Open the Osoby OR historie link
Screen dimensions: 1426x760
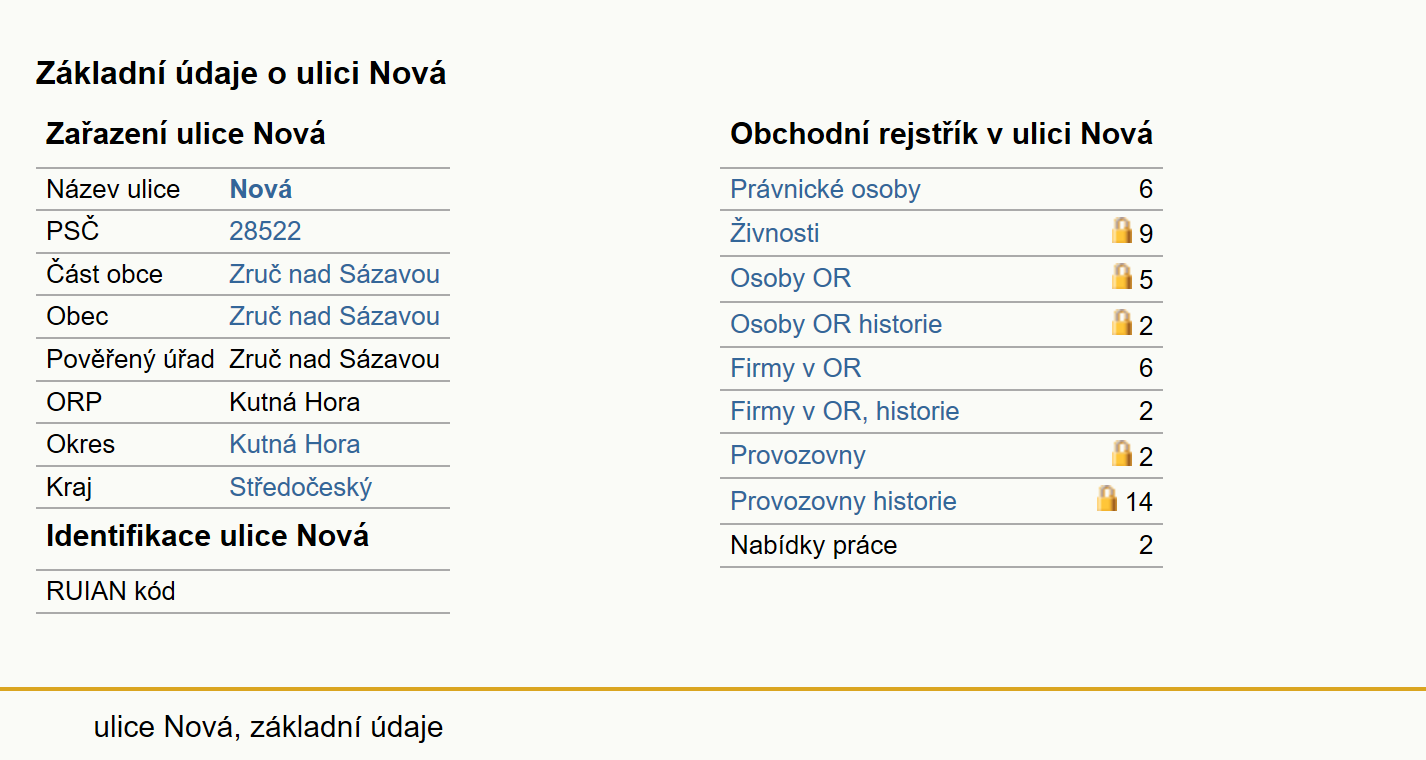836,324
